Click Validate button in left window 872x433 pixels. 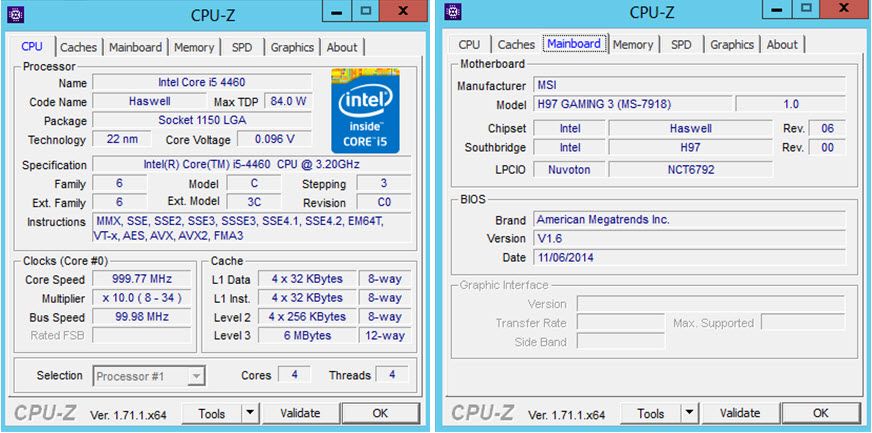[x=300, y=413]
